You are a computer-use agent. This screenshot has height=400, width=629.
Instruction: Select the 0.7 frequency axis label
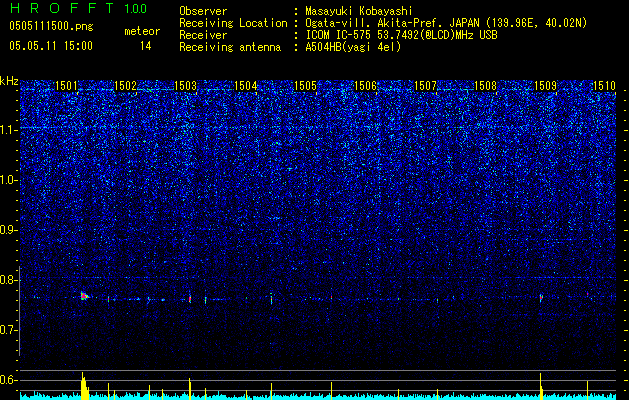[8, 330]
